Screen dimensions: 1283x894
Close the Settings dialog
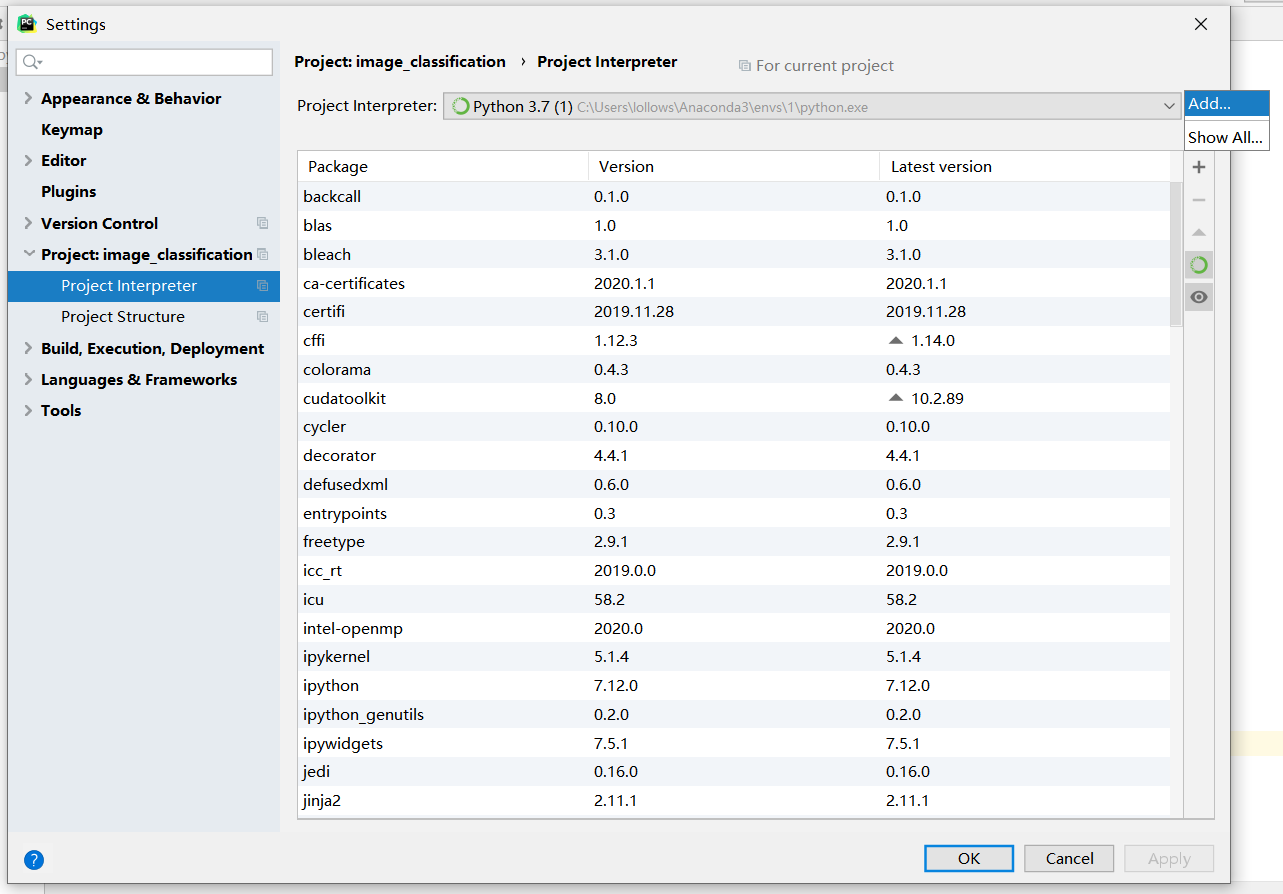1201,25
